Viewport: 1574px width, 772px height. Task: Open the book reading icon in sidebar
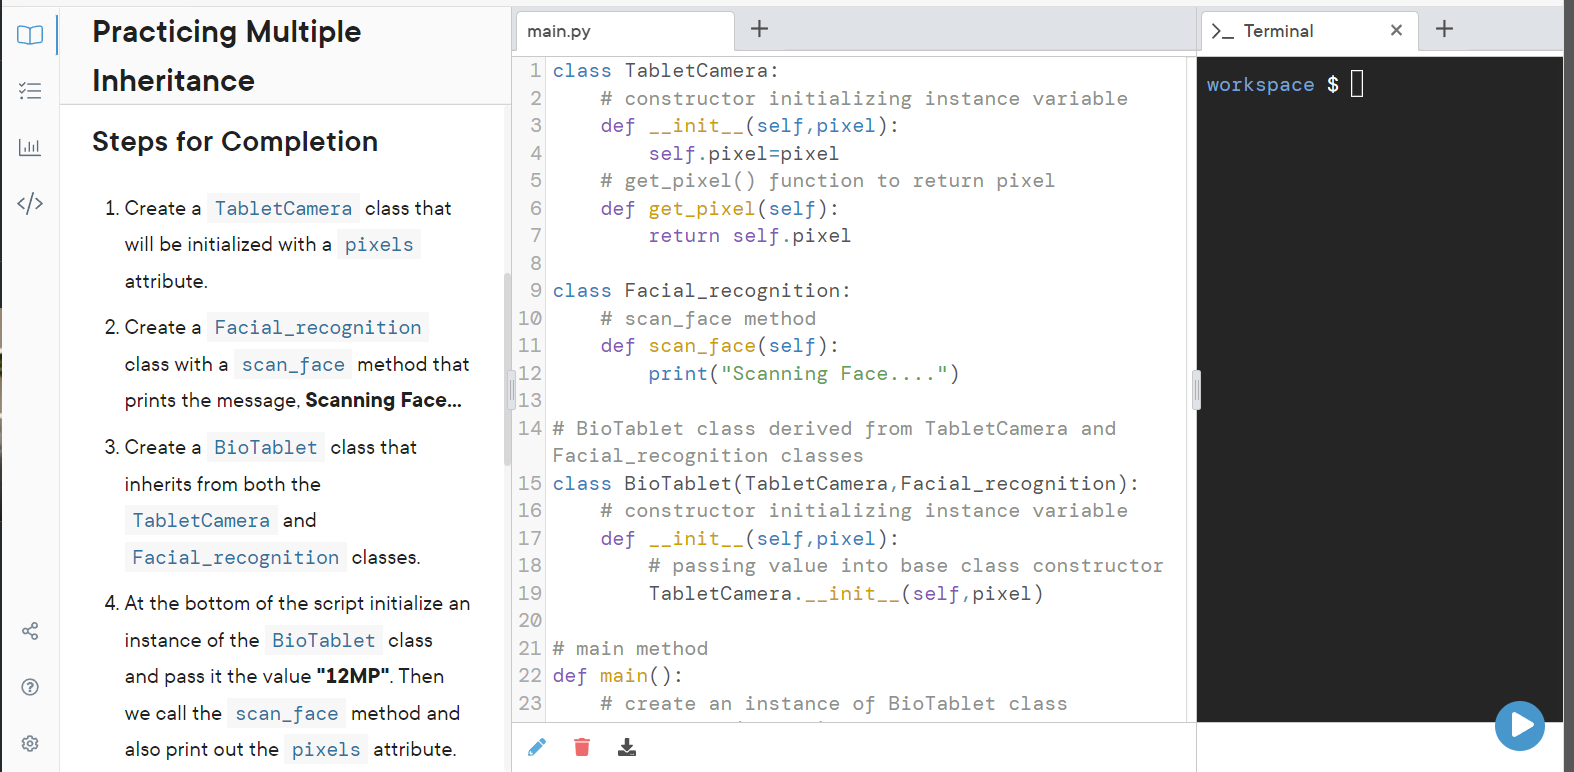point(30,35)
